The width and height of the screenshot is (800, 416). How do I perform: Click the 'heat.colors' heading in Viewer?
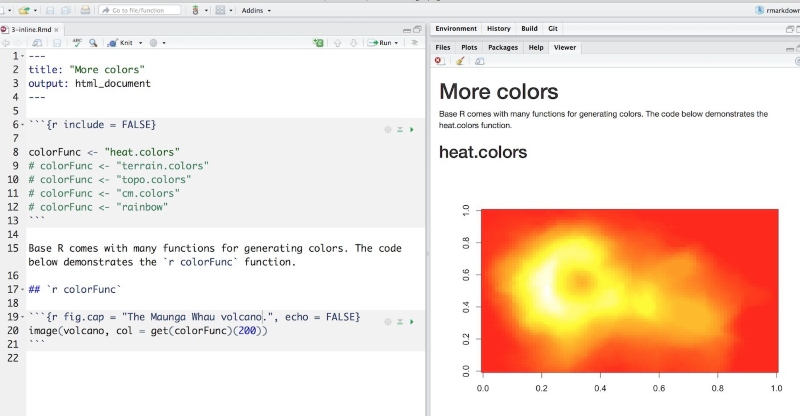tap(483, 152)
